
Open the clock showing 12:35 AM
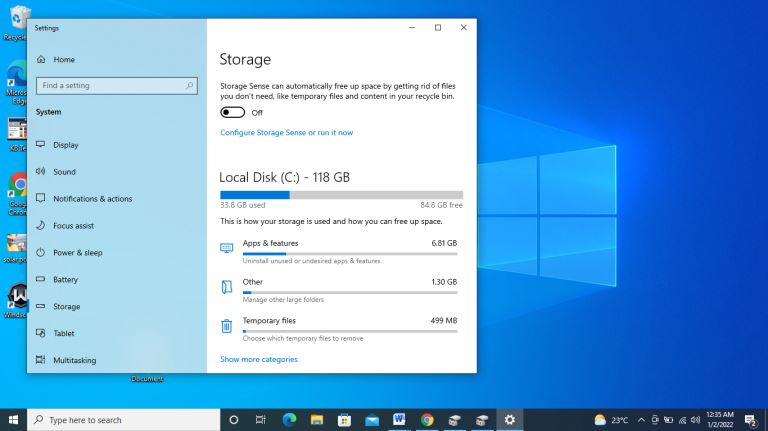pyautogui.click(x=720, y=420)
